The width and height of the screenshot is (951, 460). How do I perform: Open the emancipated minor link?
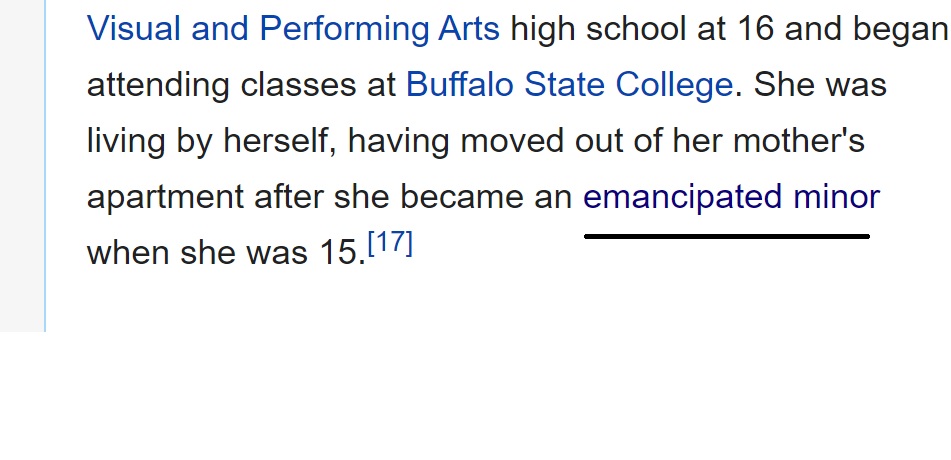coord(731,197)
